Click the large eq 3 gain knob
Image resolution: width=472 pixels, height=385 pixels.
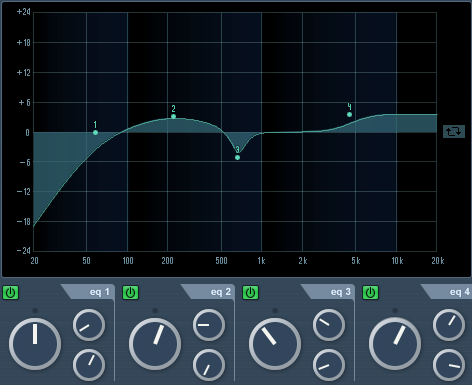coord(275,344)
